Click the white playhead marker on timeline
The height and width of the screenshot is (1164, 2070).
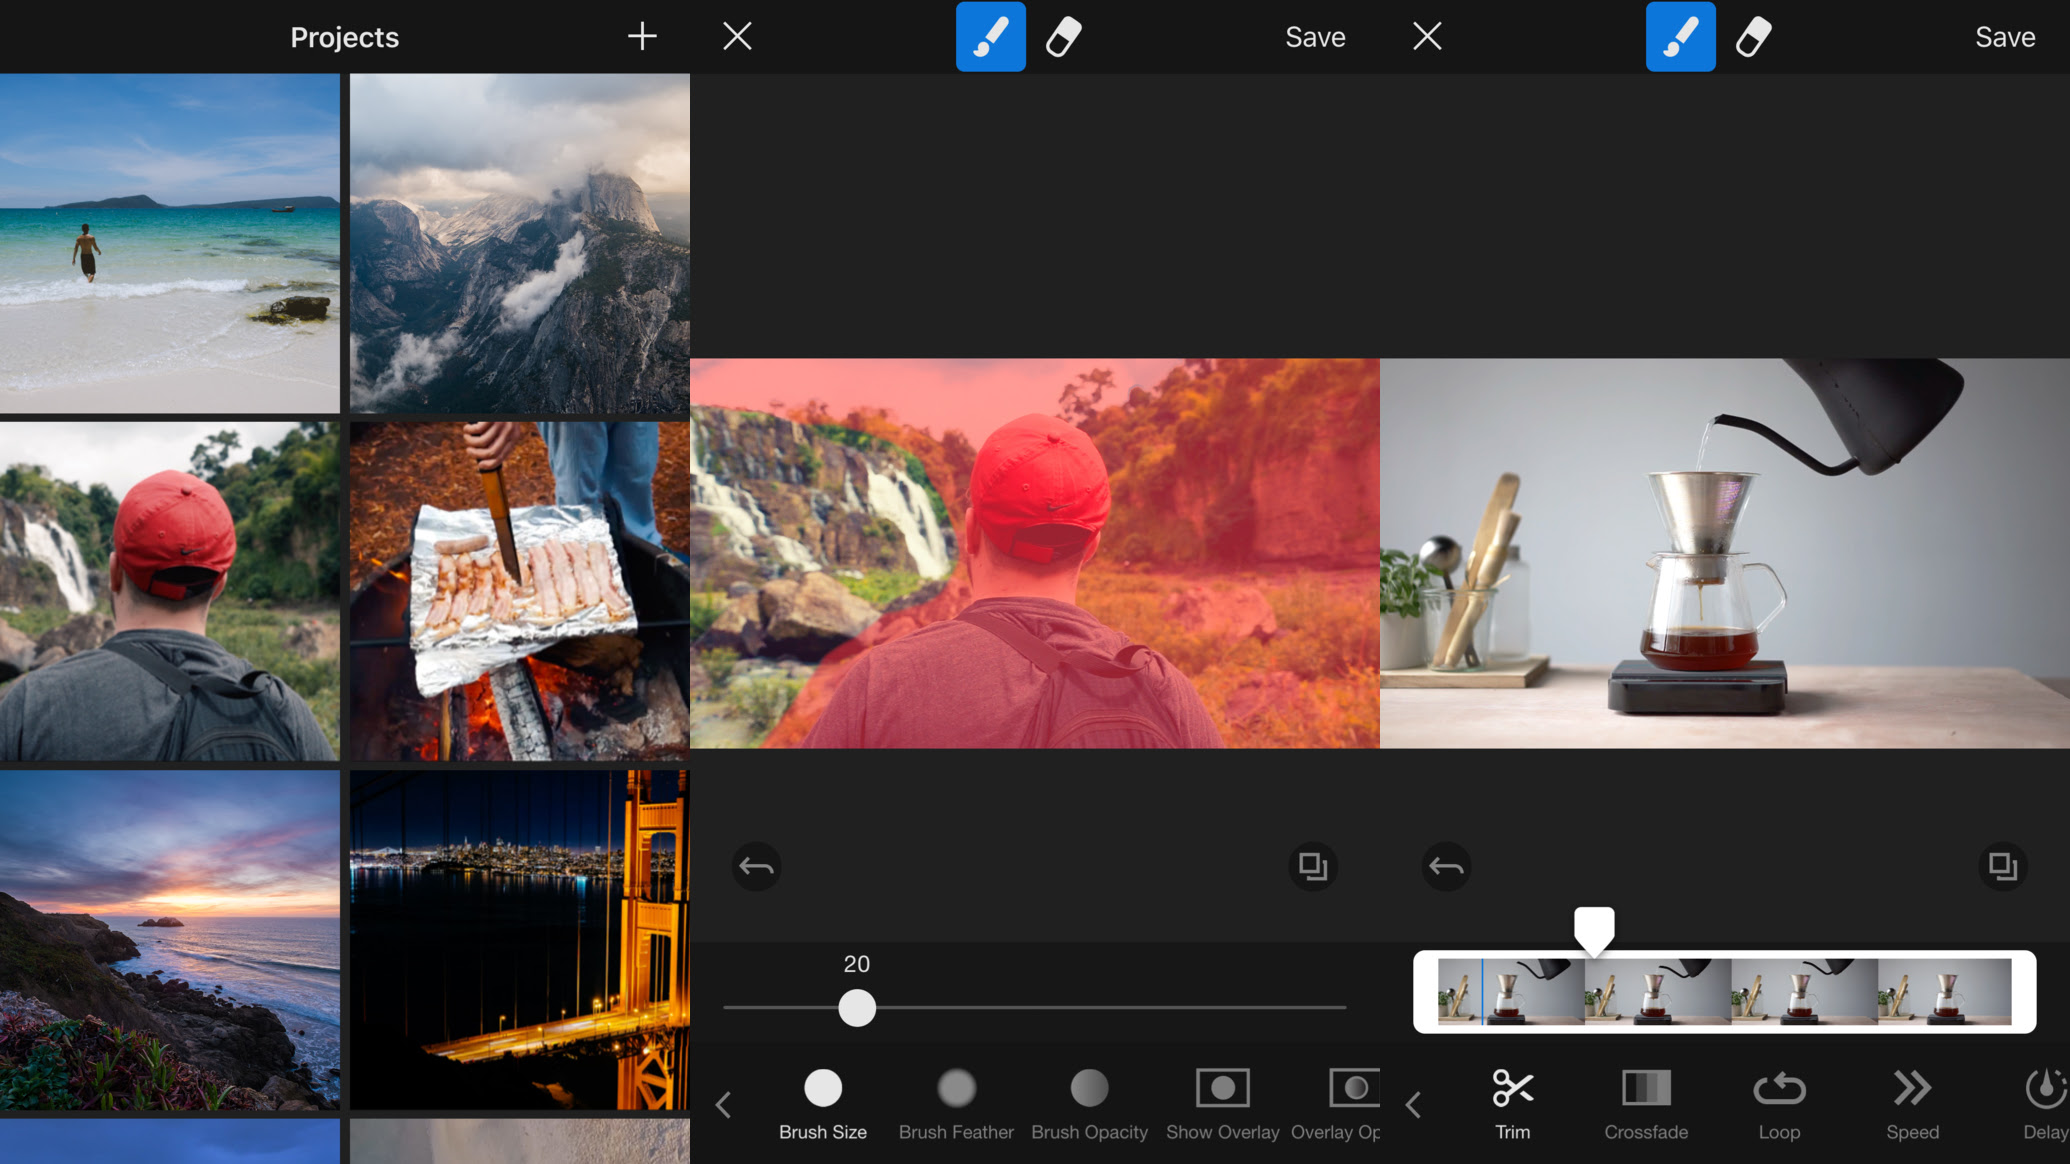coord(1594,930)
